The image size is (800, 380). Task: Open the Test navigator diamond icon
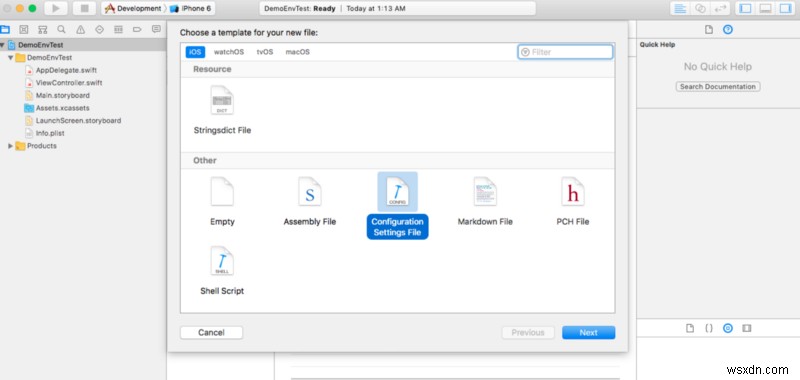(99, 30)
